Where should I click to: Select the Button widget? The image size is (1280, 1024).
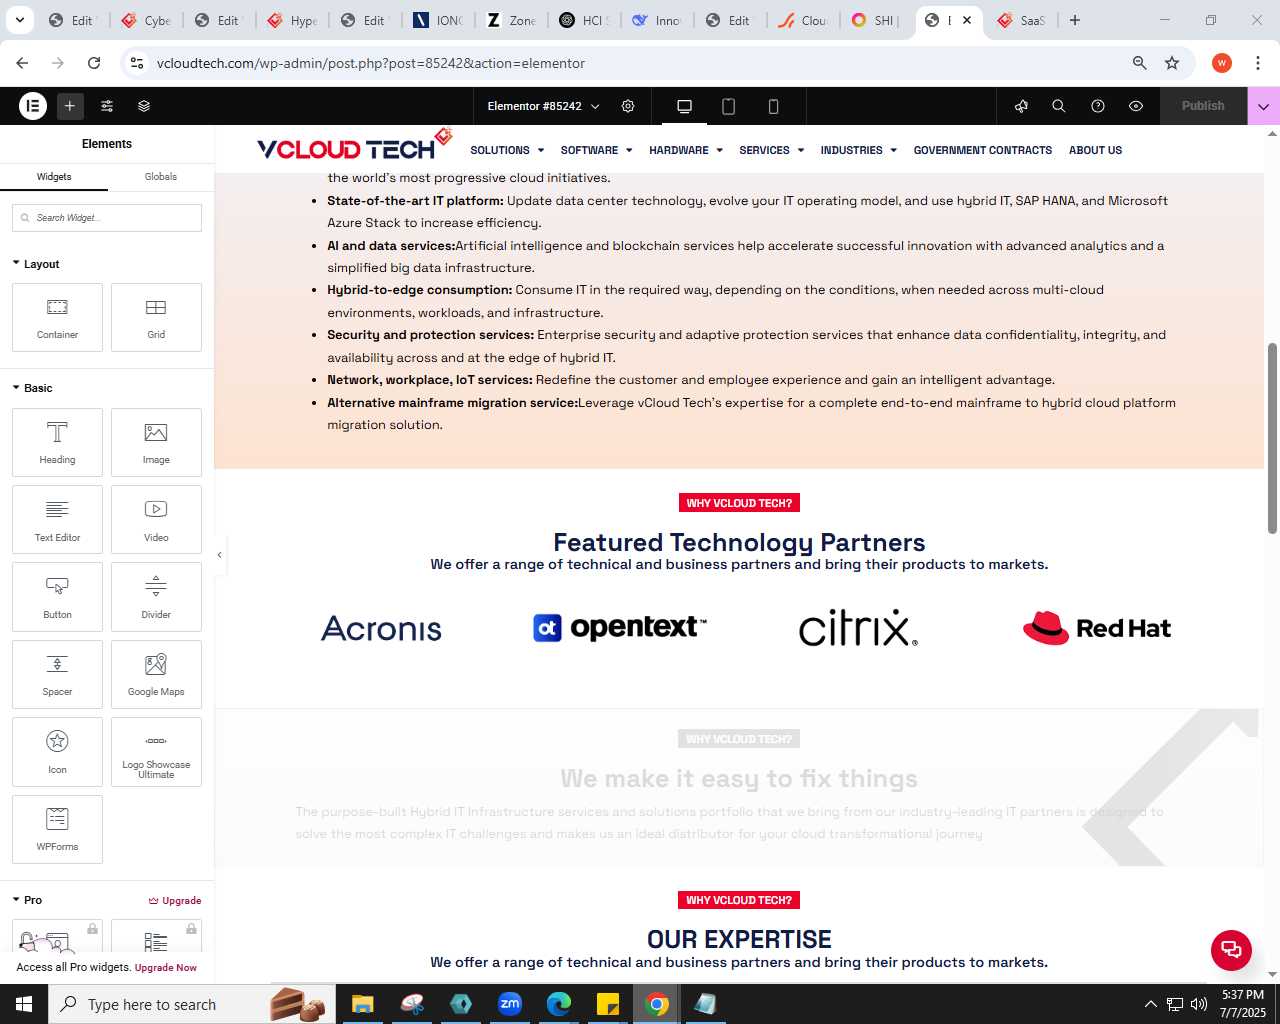point(57,597)
